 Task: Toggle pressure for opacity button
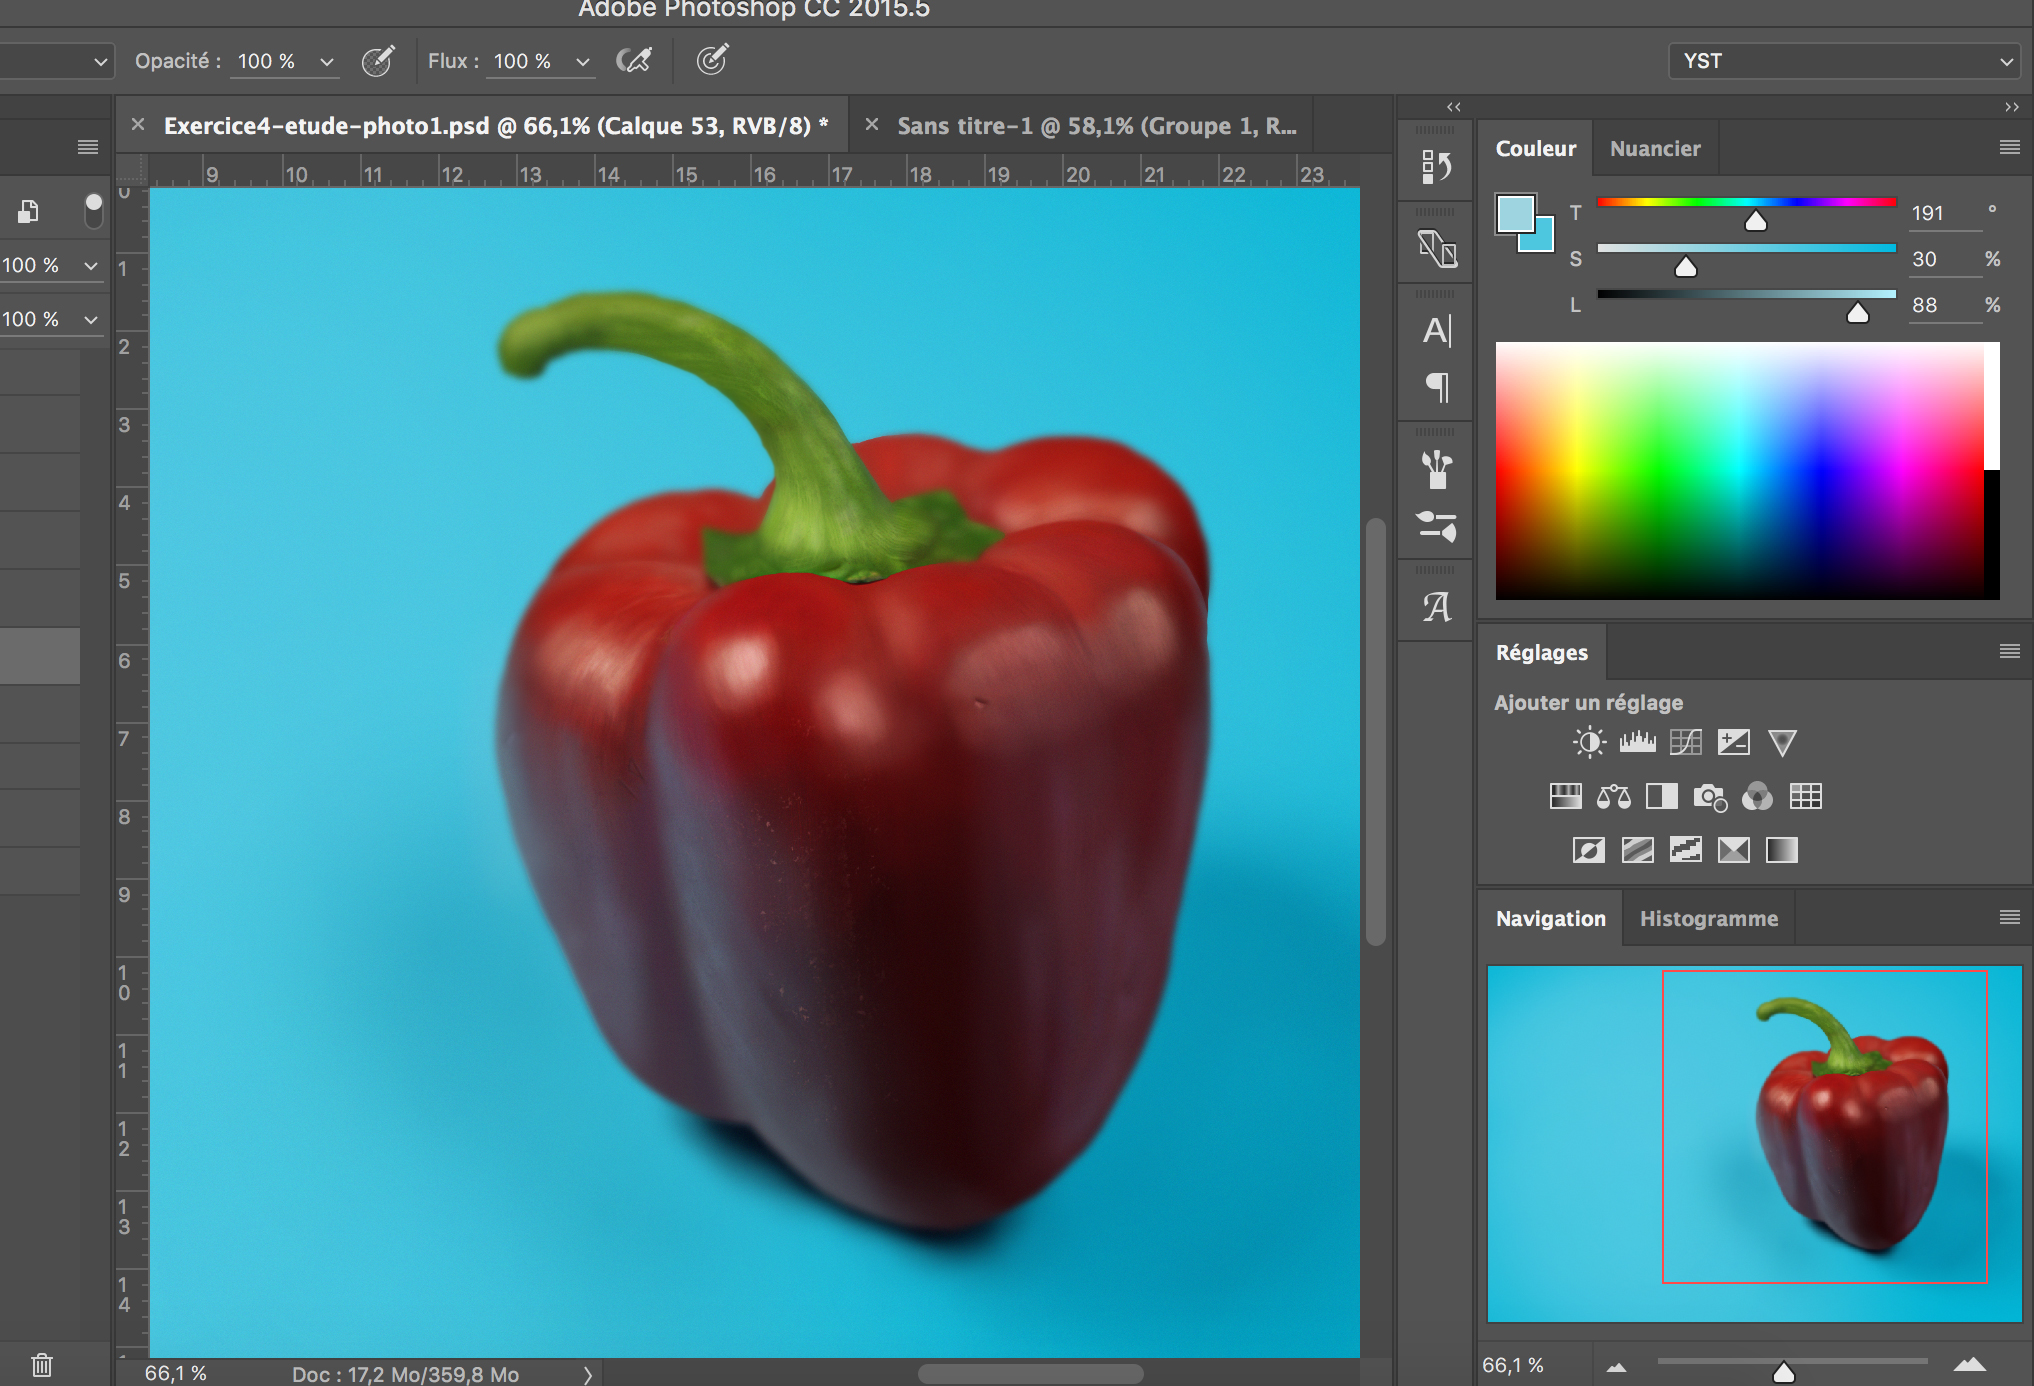378,61
